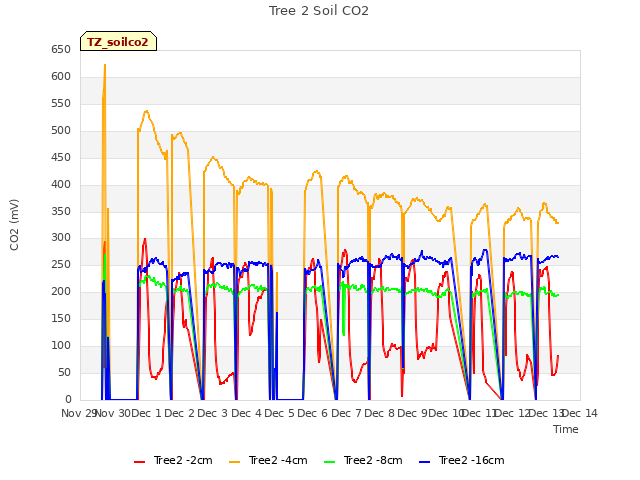Click the 150 y-axis tick label

pos(61,318)
